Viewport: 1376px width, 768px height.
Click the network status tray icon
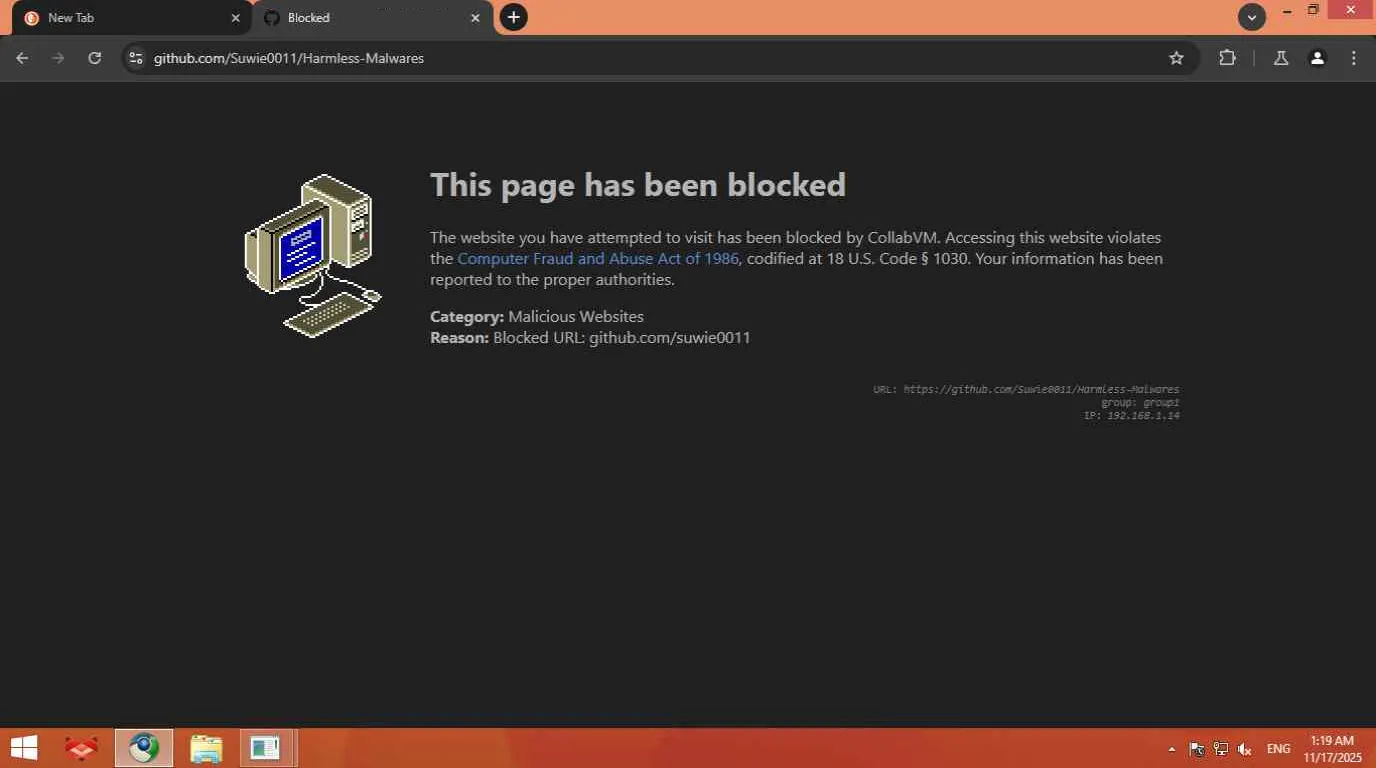1221,749
